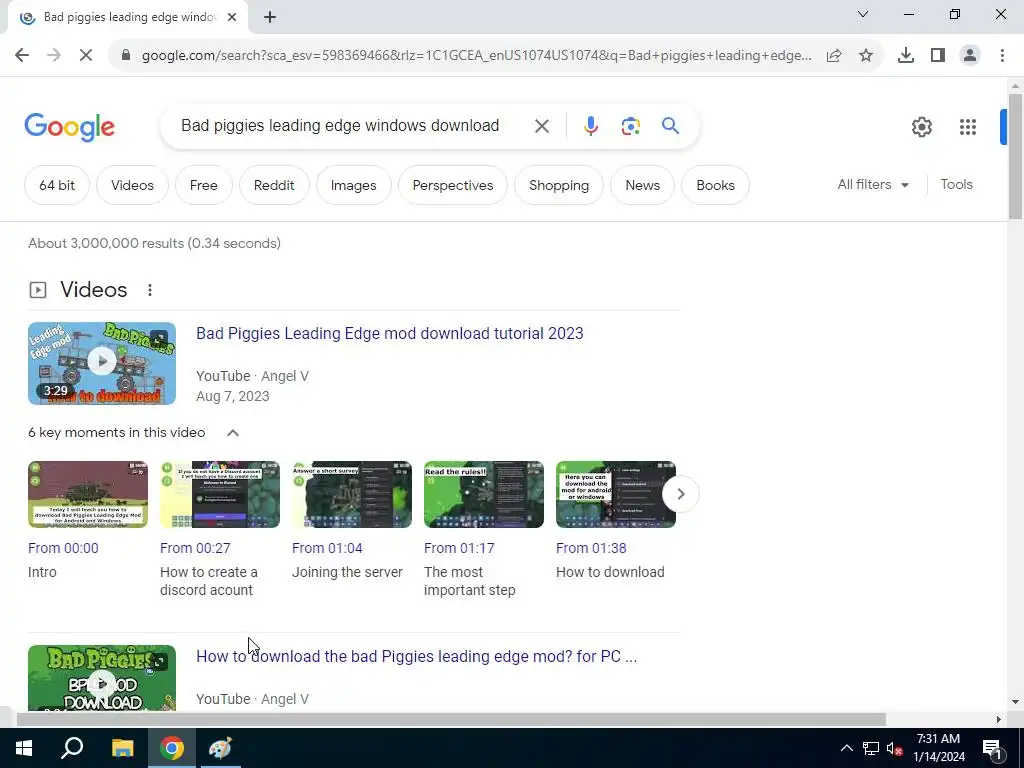Toggle the Chrome side panel icon
Viewport: 1024px width, 768px height.
pyautogui.click(x=938, y=56)
